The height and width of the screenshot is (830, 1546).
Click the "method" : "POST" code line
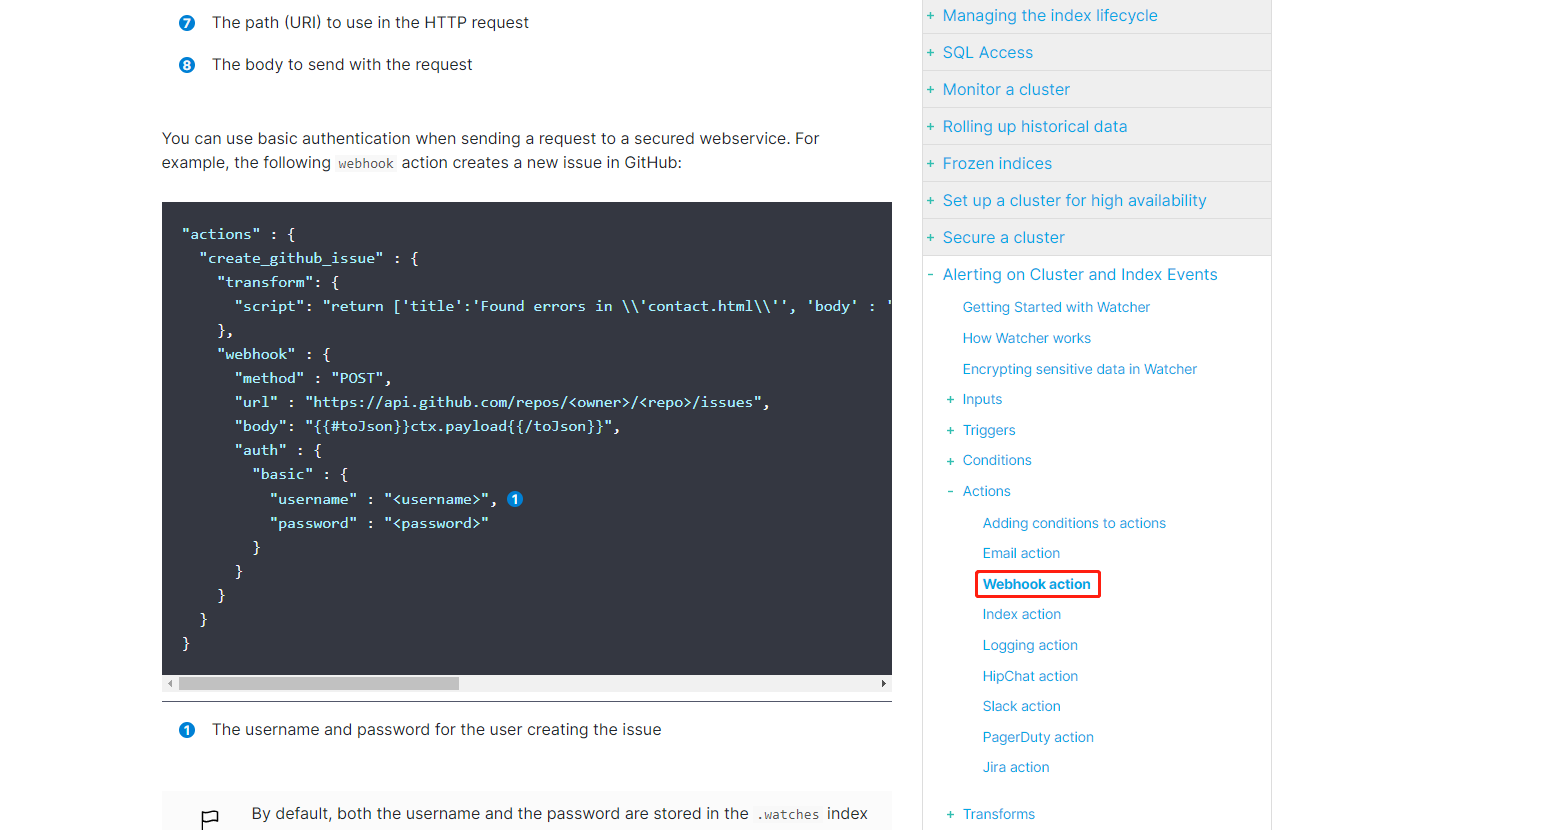(313, 379)
